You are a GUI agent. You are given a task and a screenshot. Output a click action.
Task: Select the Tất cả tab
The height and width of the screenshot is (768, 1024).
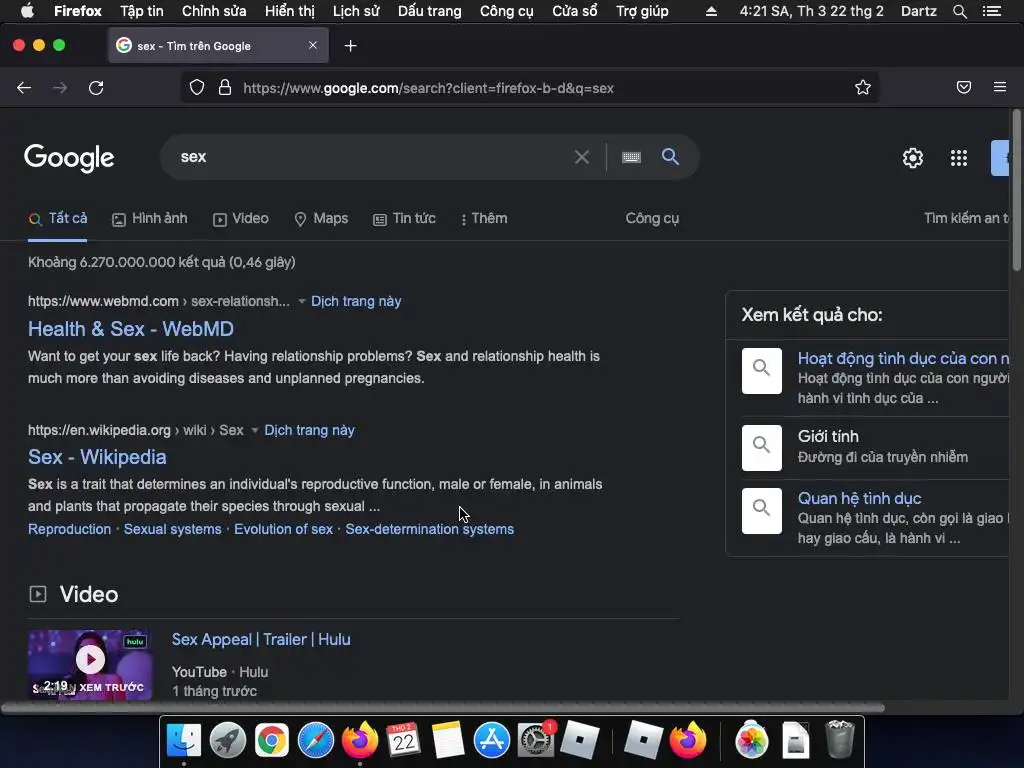coord(57,218)
